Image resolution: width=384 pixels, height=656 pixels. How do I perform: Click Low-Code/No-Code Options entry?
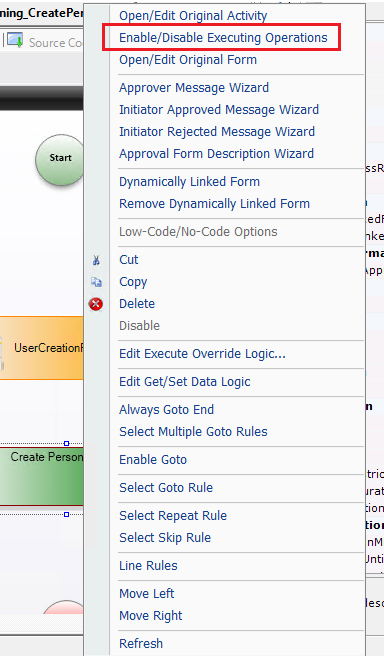pos(198,232)
